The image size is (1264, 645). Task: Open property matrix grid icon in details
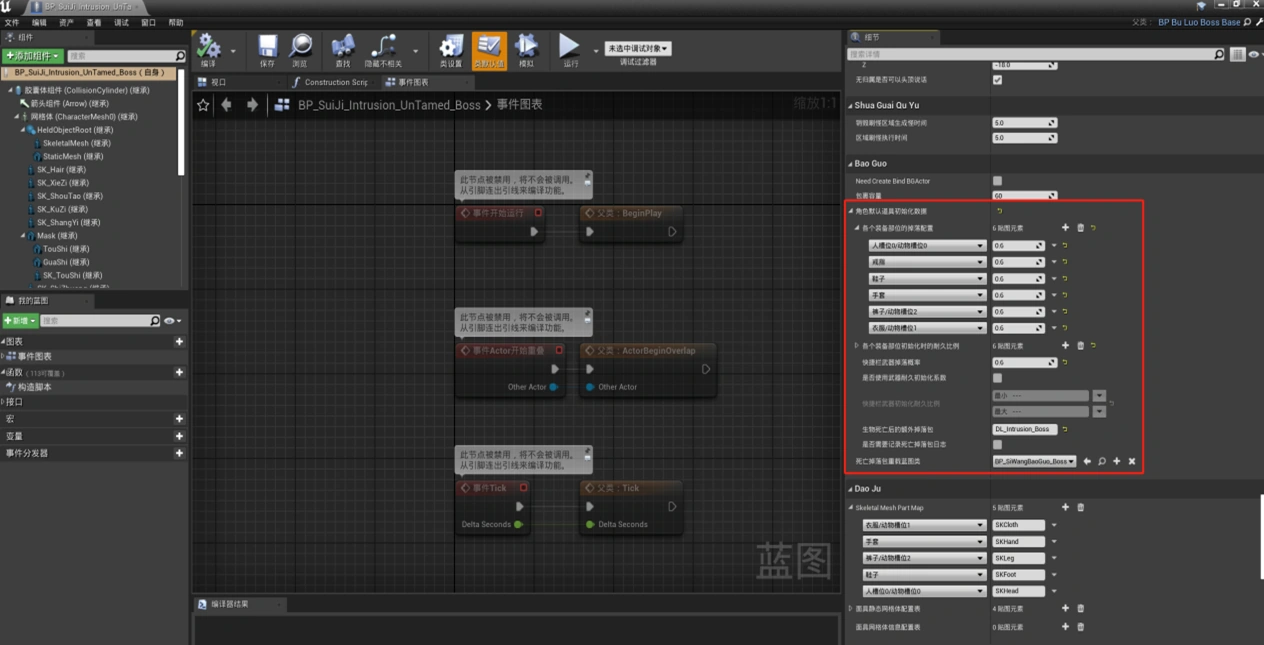[1238, 54]
